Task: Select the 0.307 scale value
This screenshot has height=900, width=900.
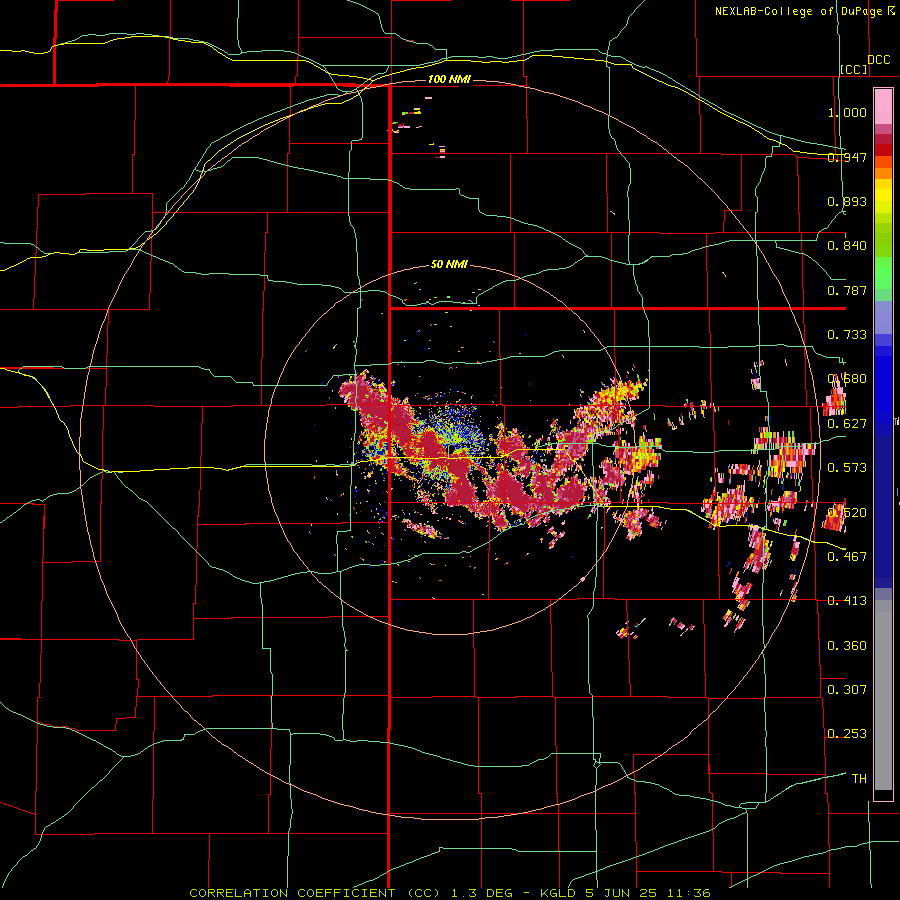Action: click(x=847, y=689)
